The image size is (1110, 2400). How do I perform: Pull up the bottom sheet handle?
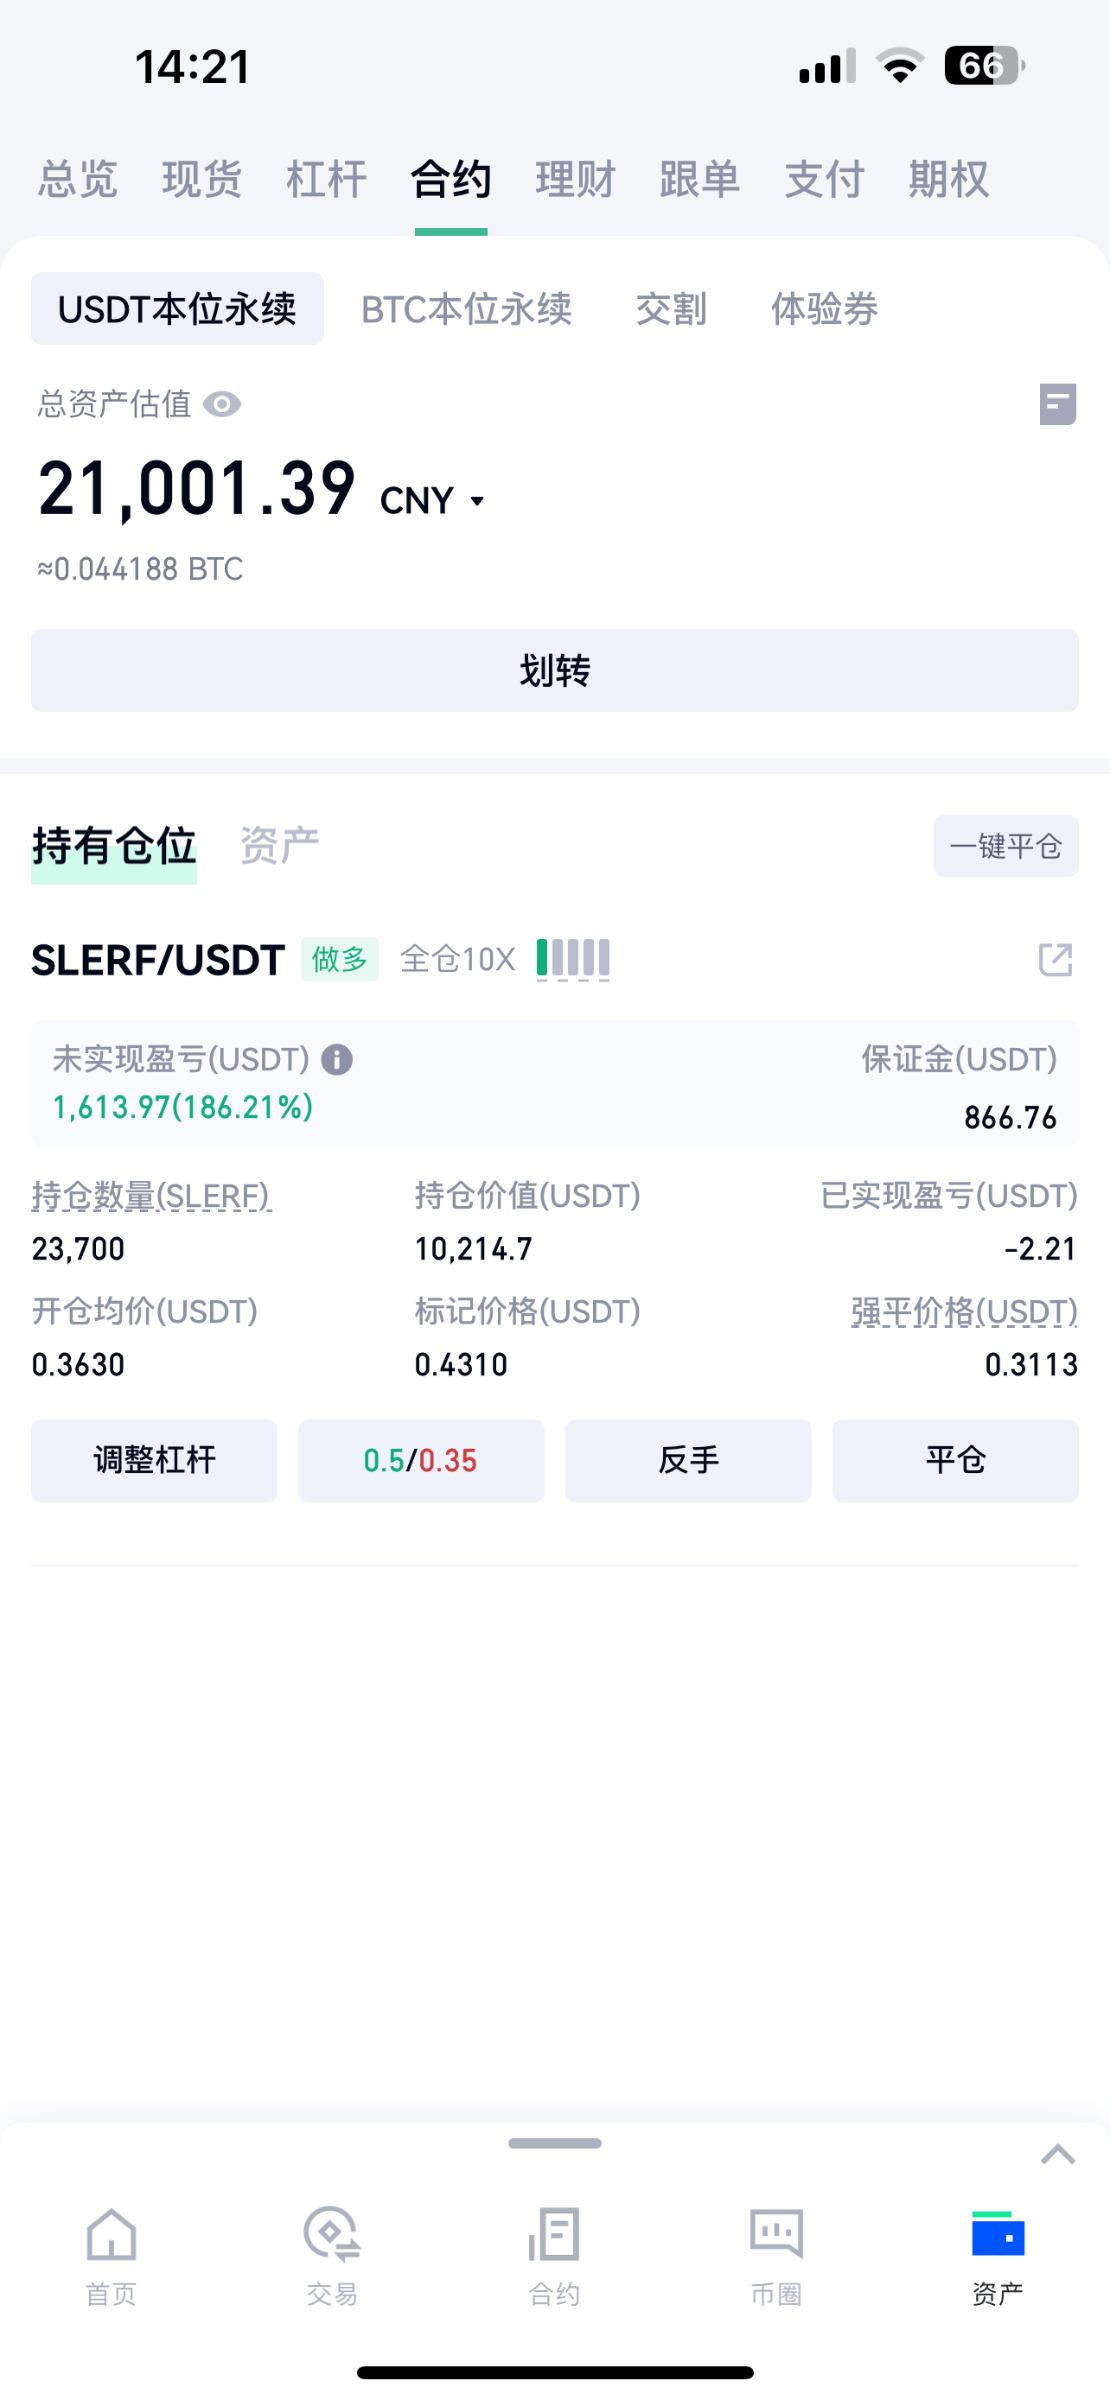(555, 2143)
